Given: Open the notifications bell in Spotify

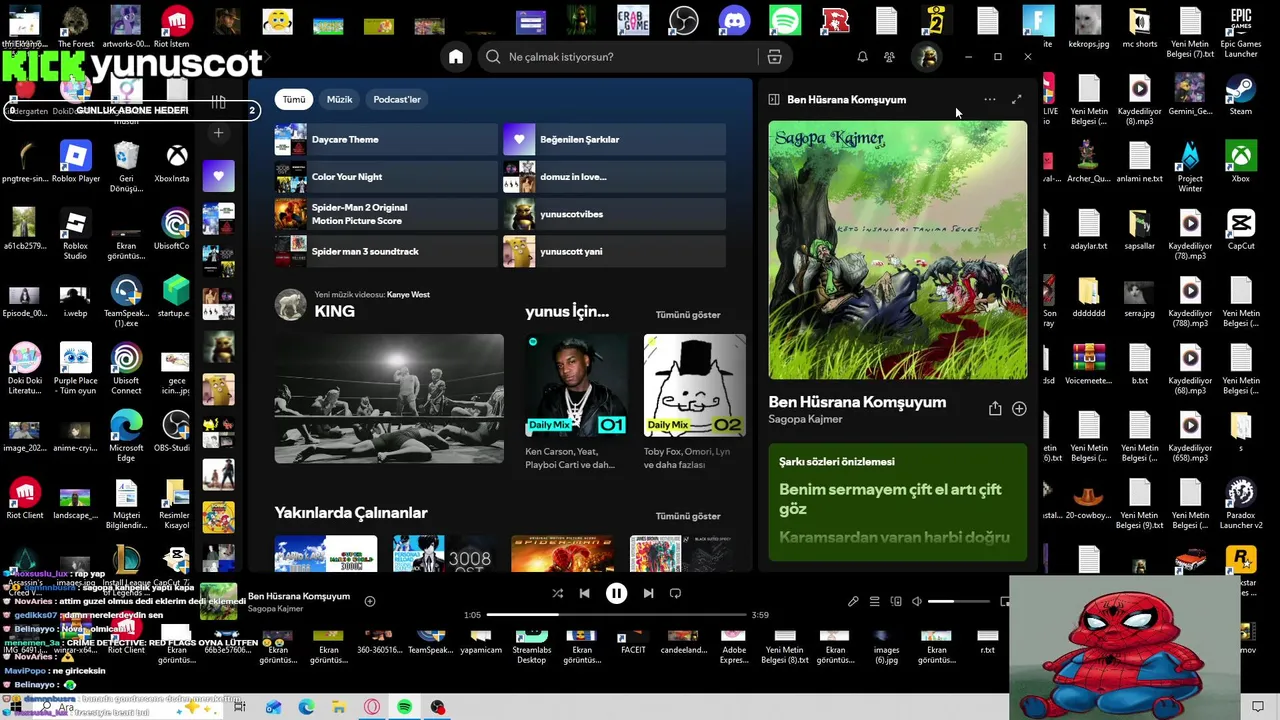Looking at the screenshot, I should [862, 57].
